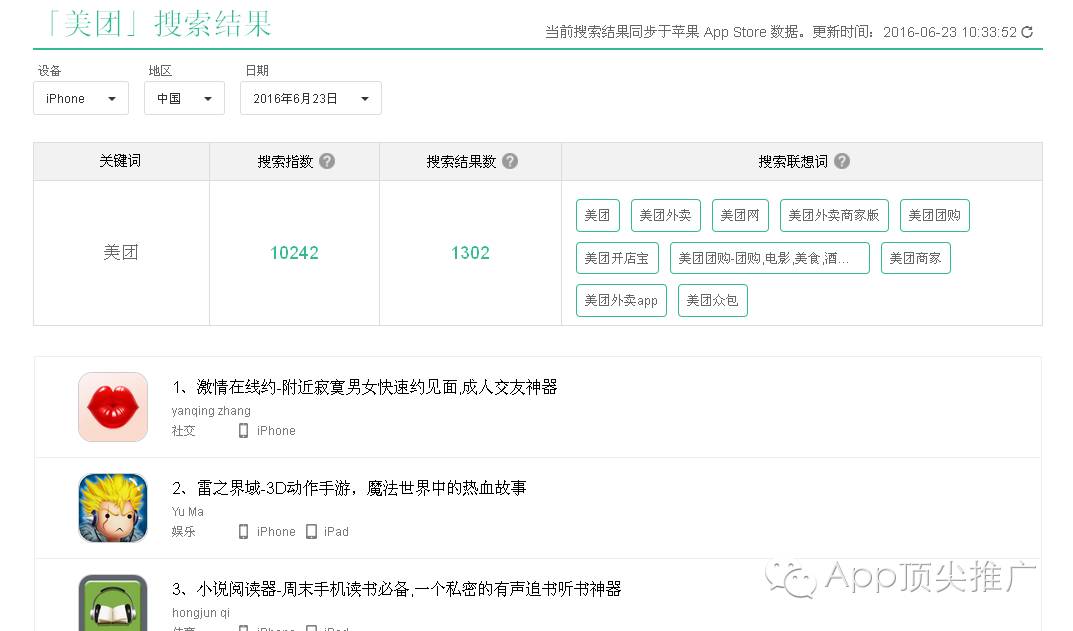This screenshot has height=631, width=1073.
Task: Select the 美团团购 suggestion tag
Action: click(935, 216)
